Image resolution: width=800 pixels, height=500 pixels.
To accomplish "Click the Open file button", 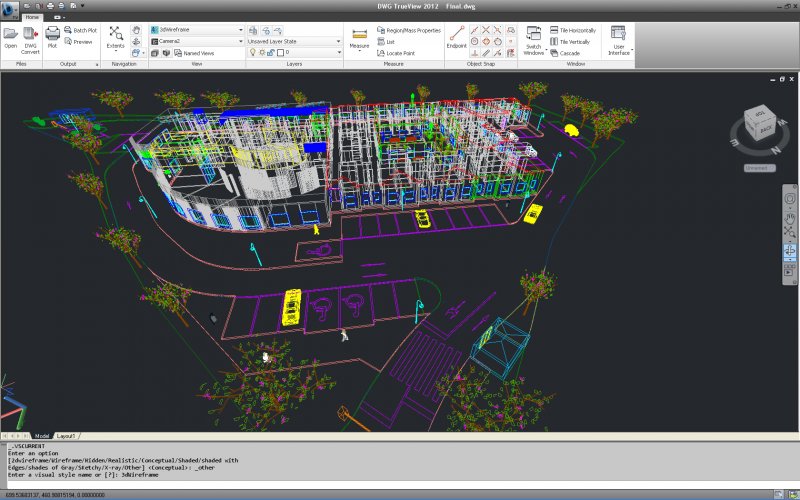I will click(x=10, y=39).
